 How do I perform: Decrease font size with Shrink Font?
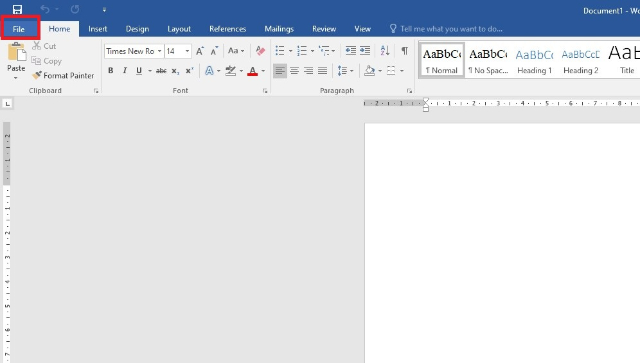click(x=214, y=51)
